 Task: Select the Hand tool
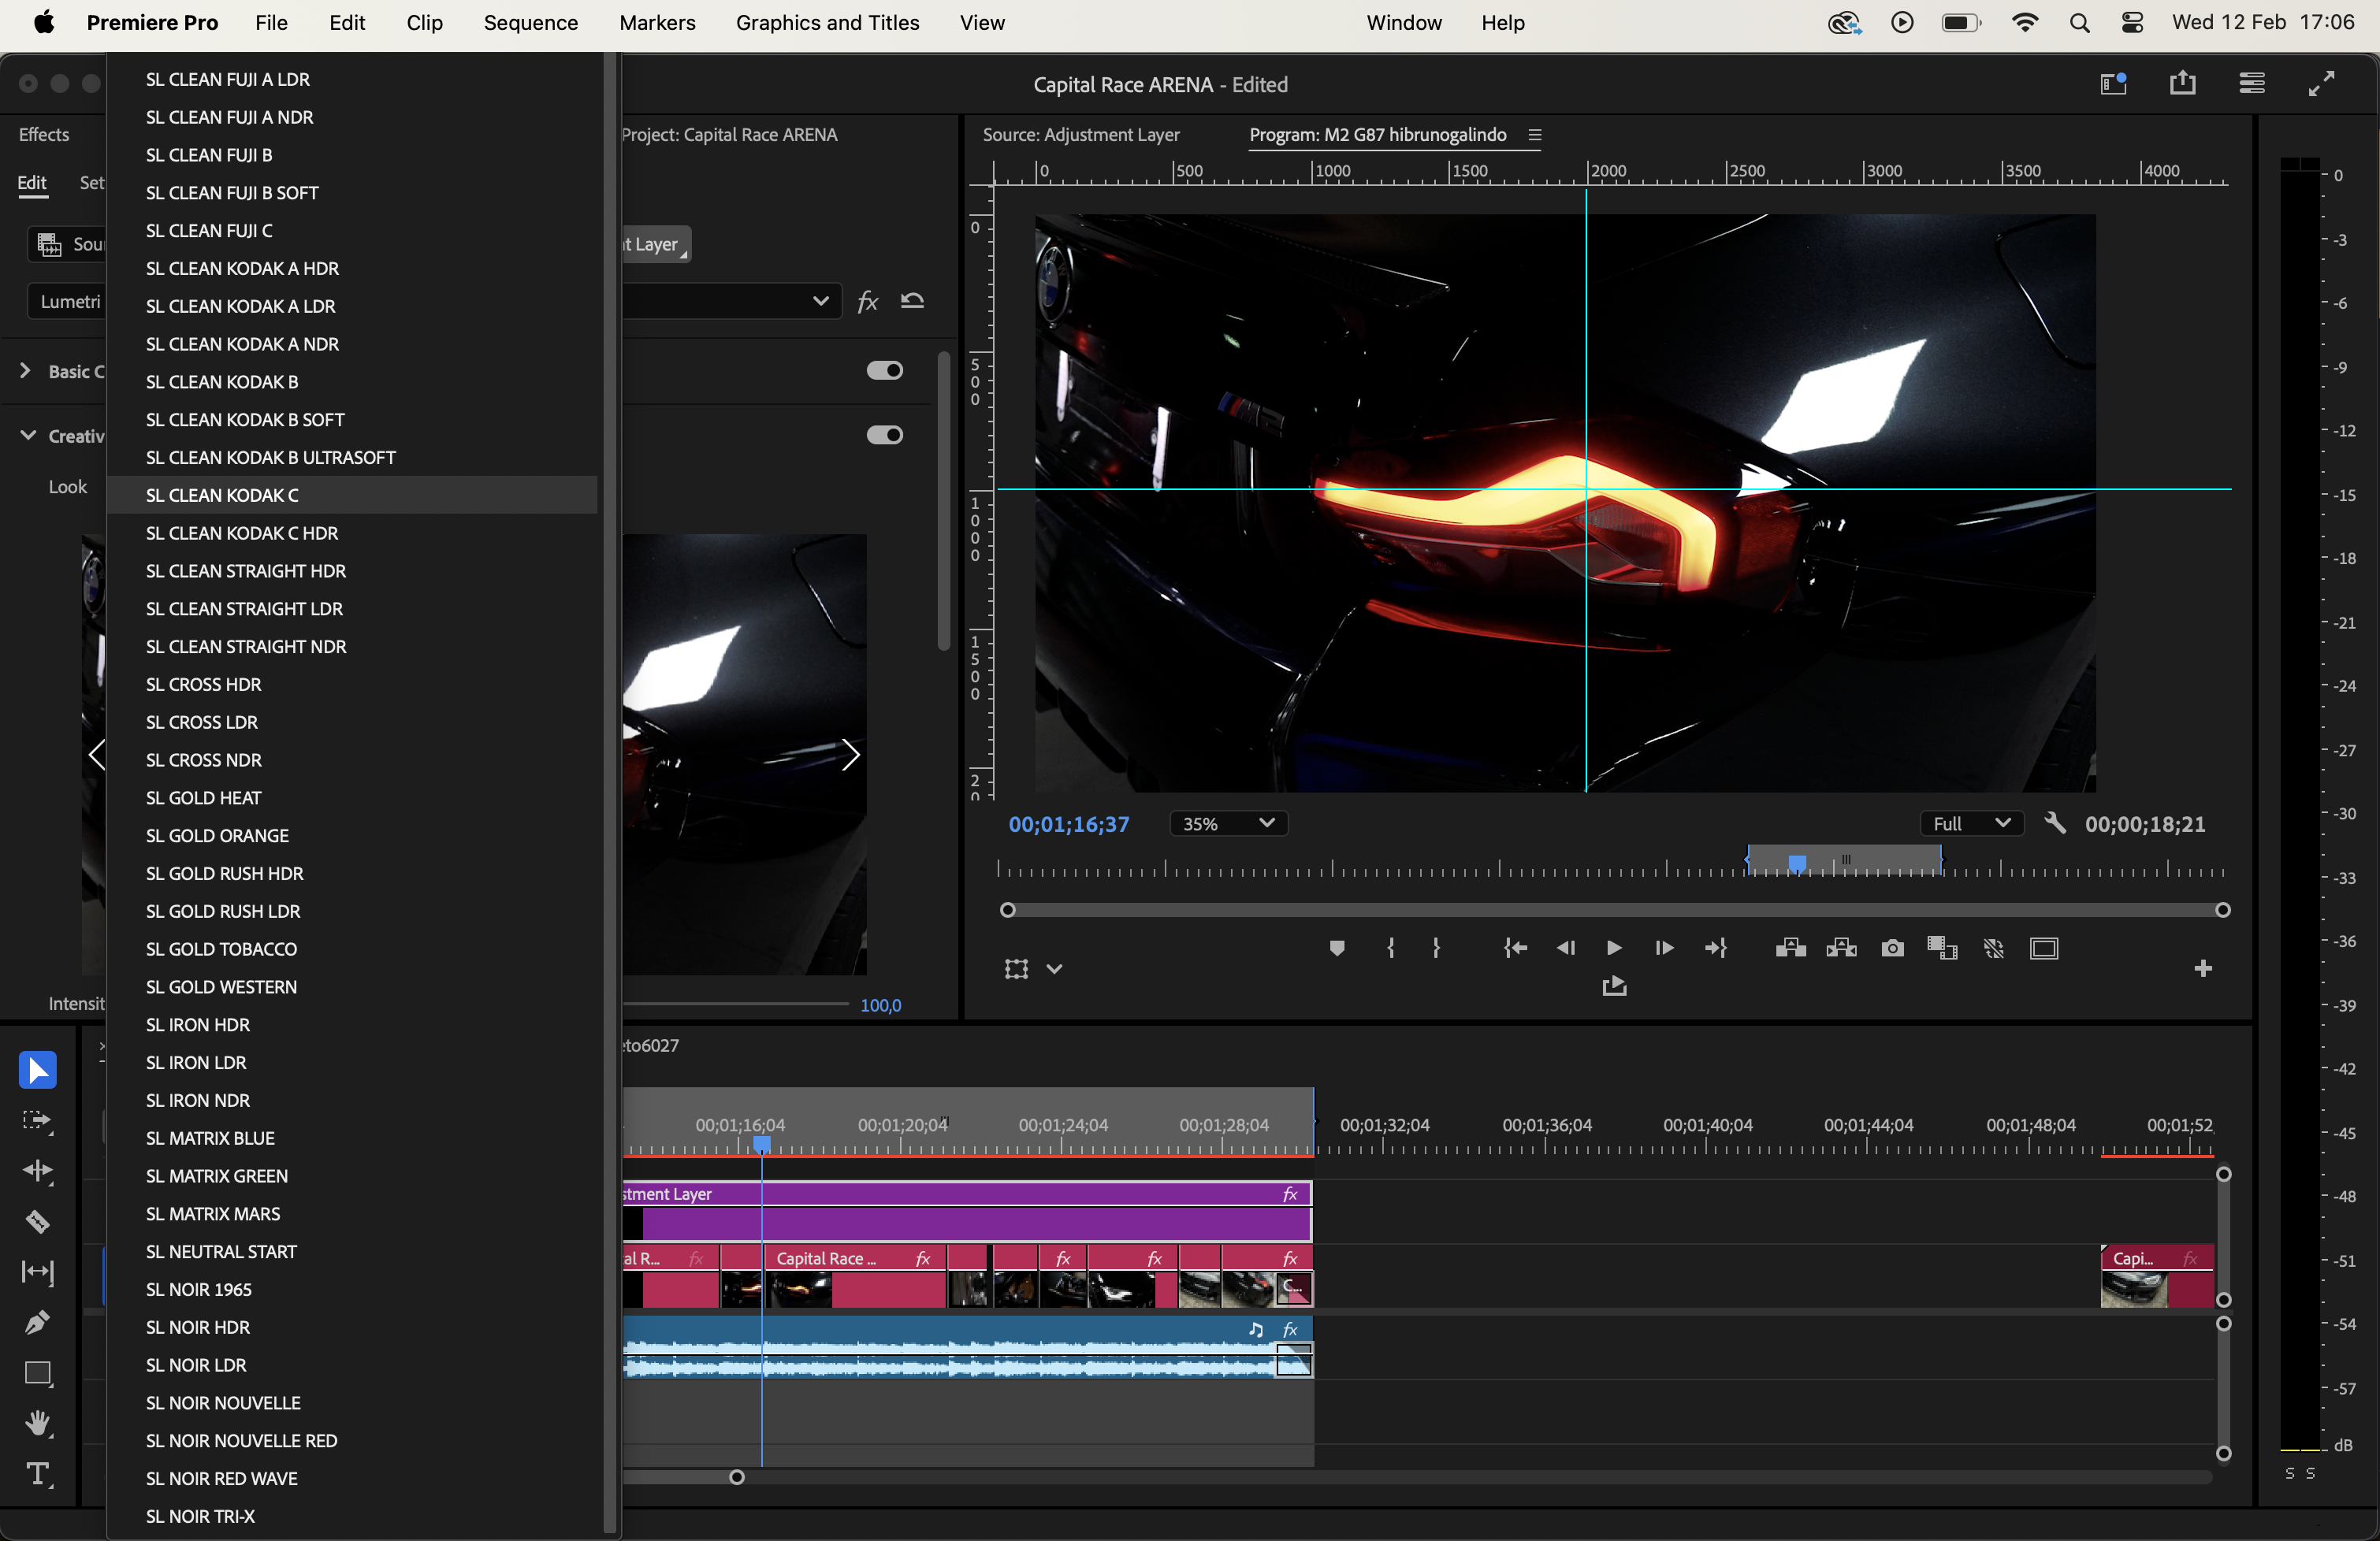37,1423
